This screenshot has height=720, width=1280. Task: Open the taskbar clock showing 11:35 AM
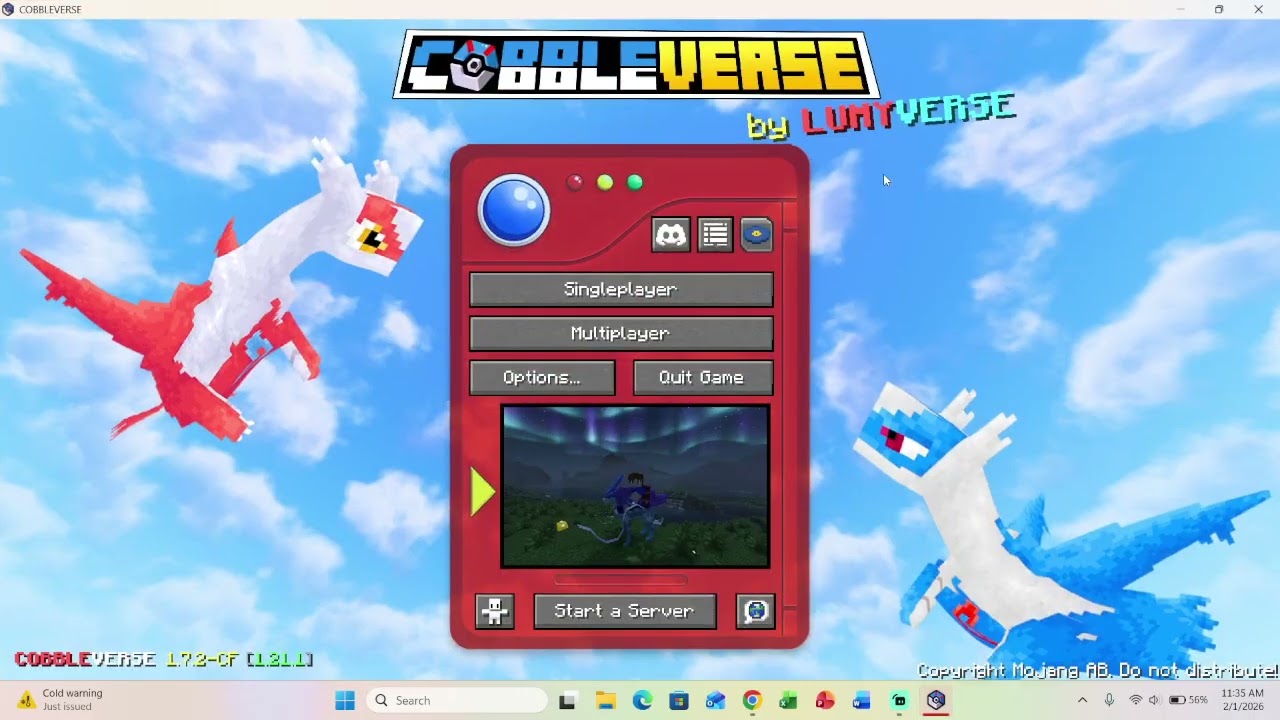(x=1243, y=700)
